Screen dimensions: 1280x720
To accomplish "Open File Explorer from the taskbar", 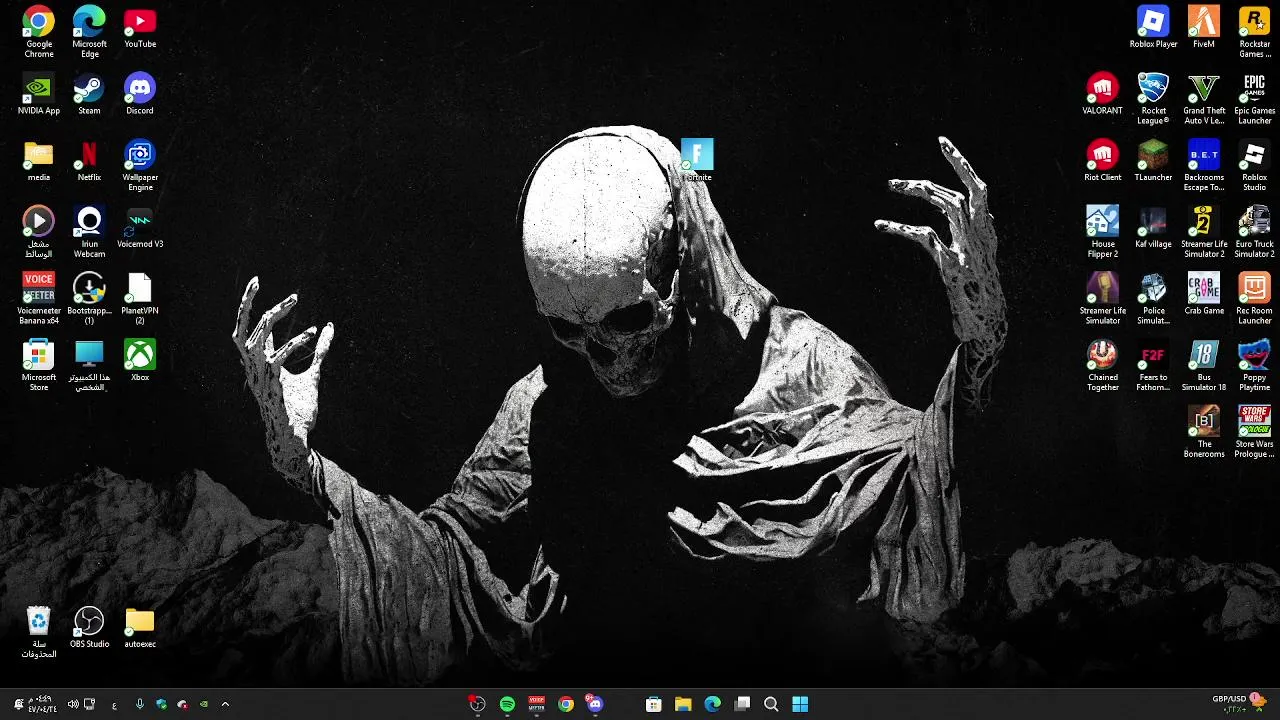I will 683,704.
